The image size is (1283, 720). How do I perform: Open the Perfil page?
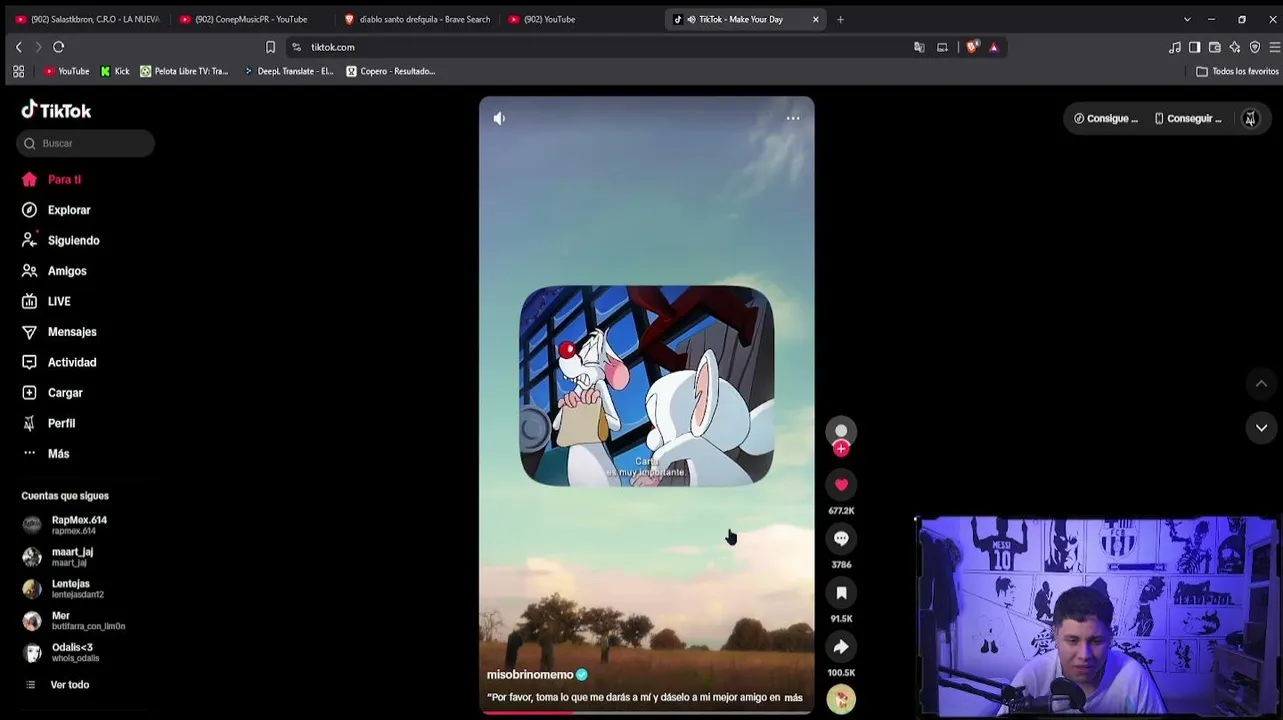coord(48,423)
